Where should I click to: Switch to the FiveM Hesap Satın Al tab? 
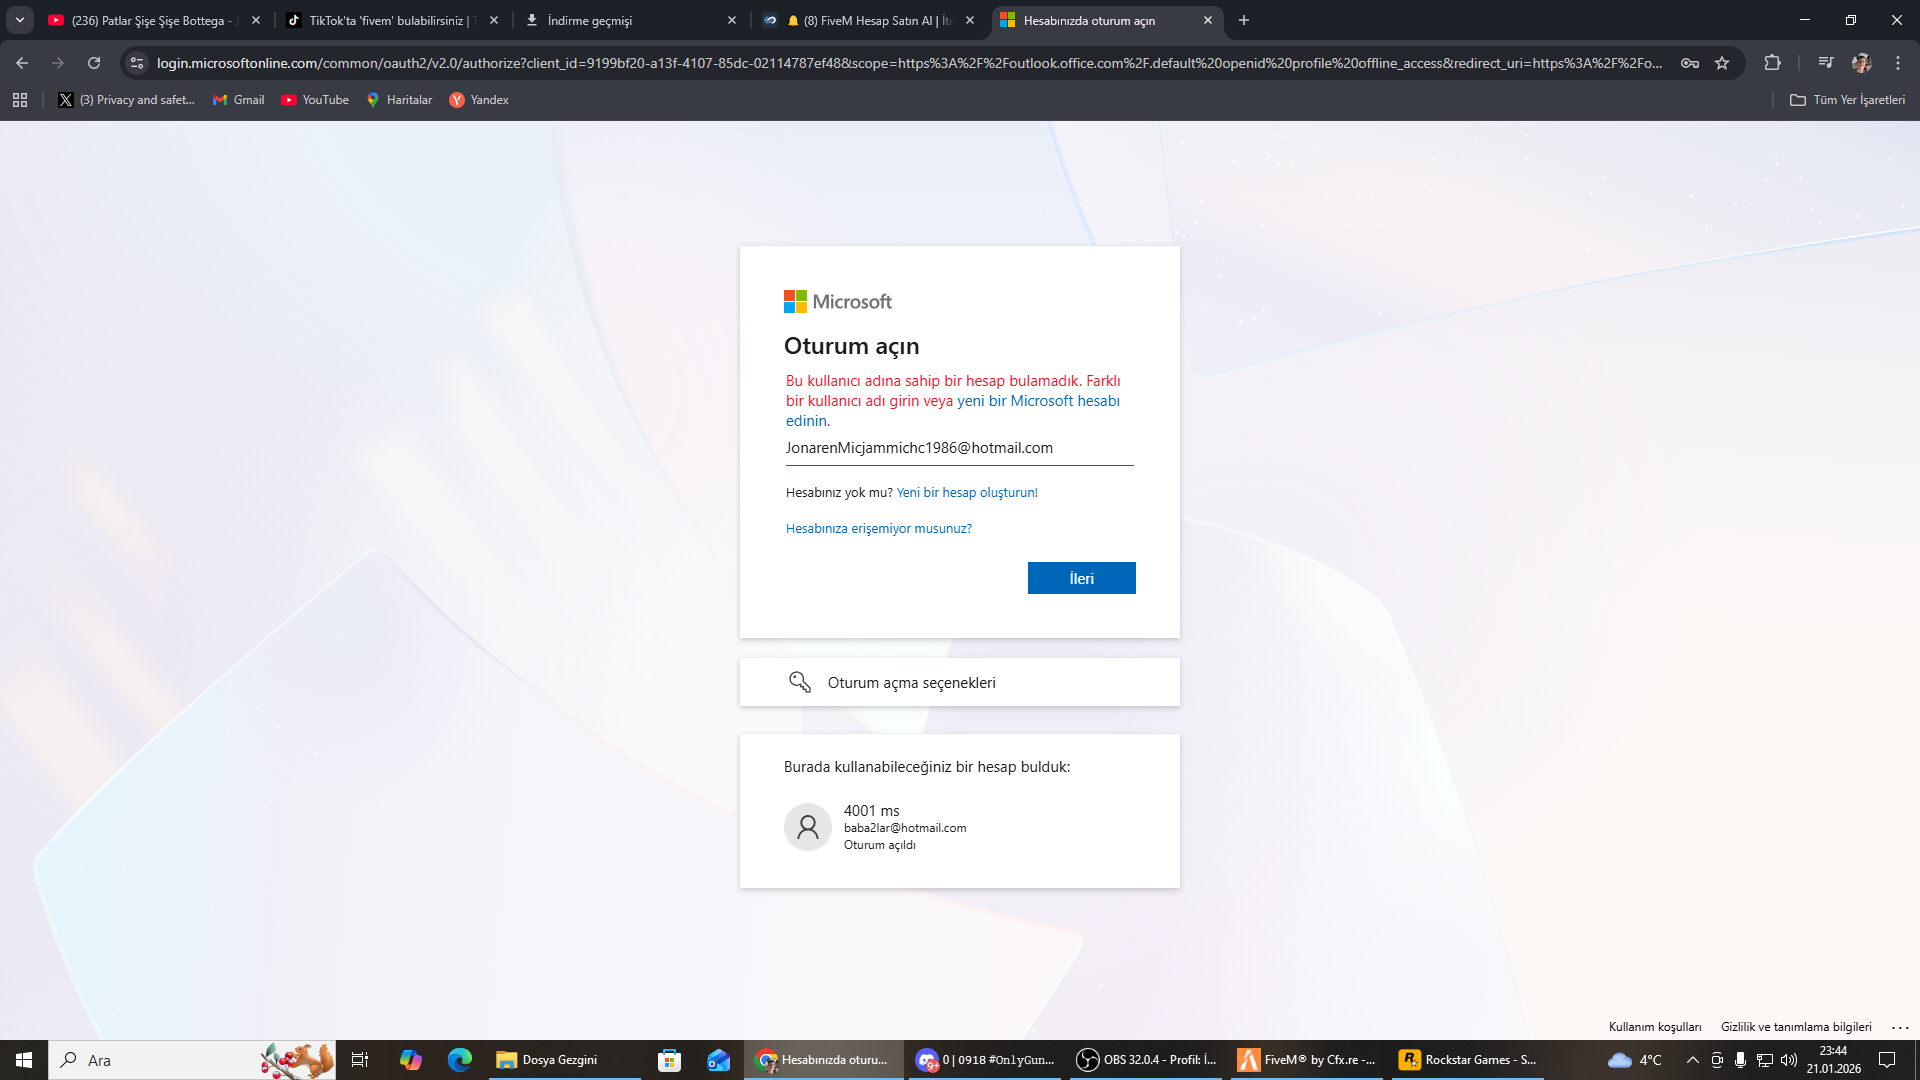click(868, 20)
